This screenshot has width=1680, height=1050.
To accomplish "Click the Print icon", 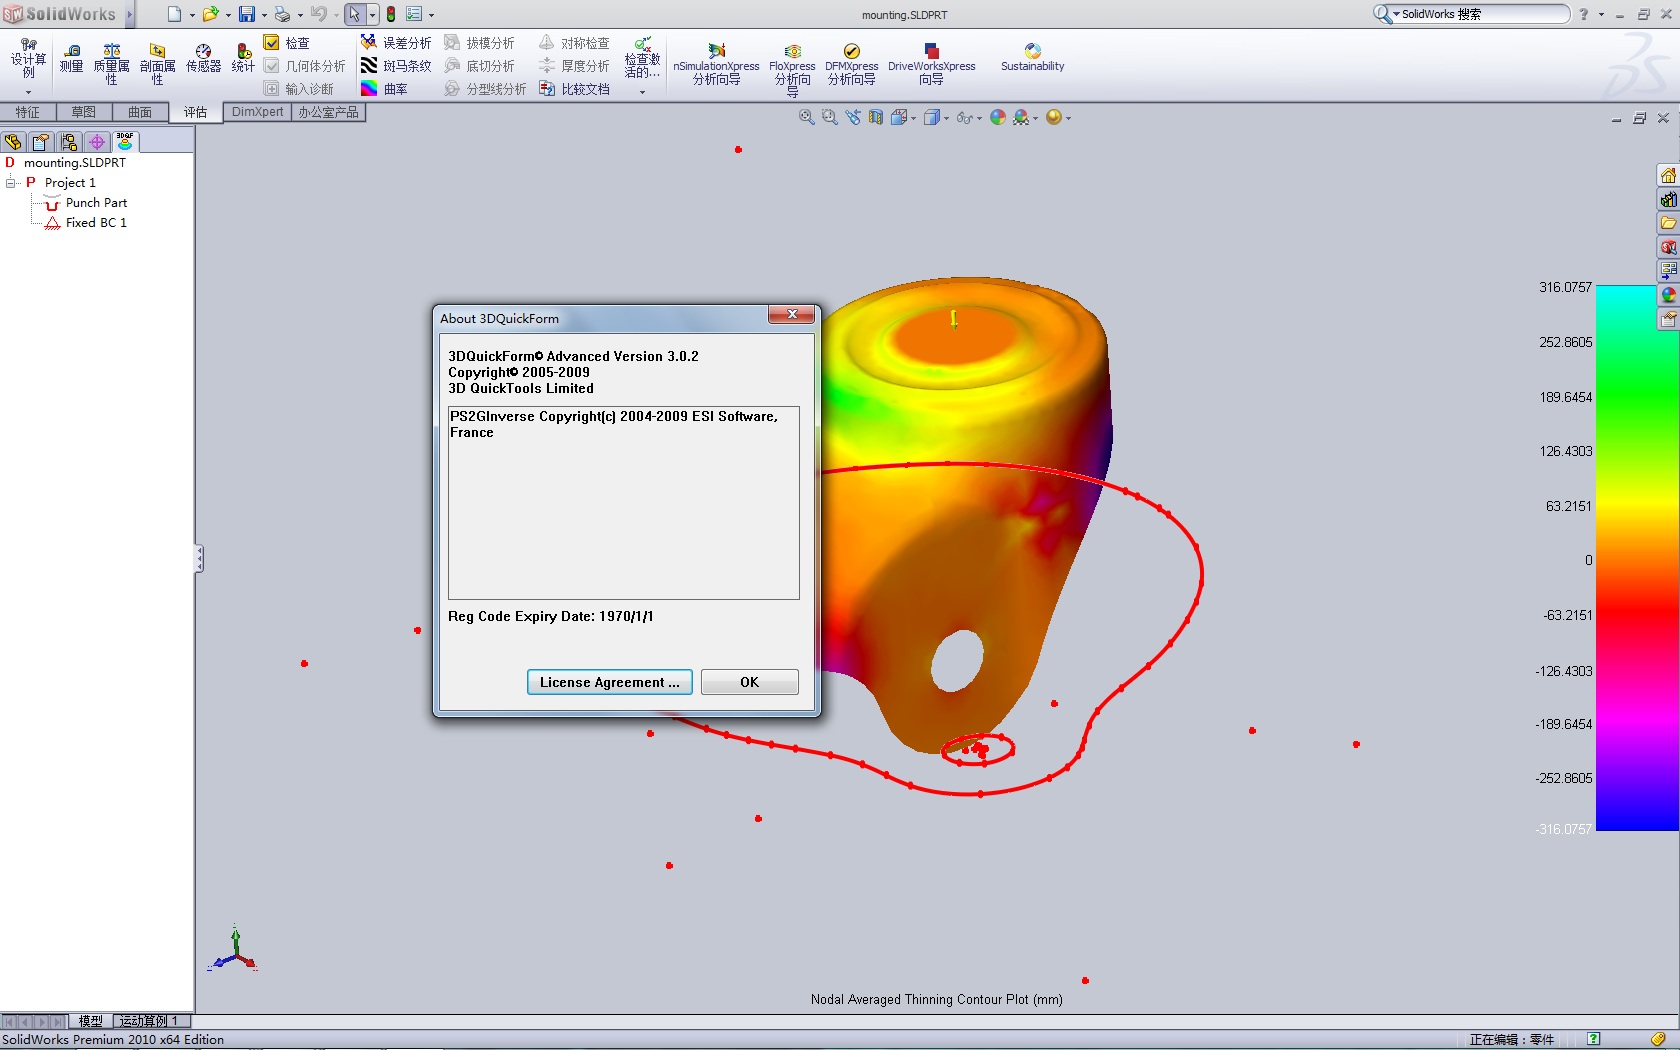I will (282, 14).
